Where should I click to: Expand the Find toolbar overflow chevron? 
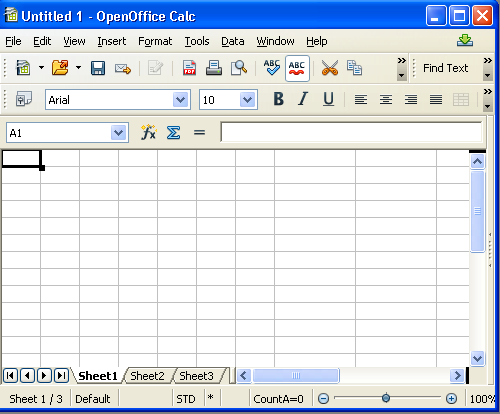(488, 68)
